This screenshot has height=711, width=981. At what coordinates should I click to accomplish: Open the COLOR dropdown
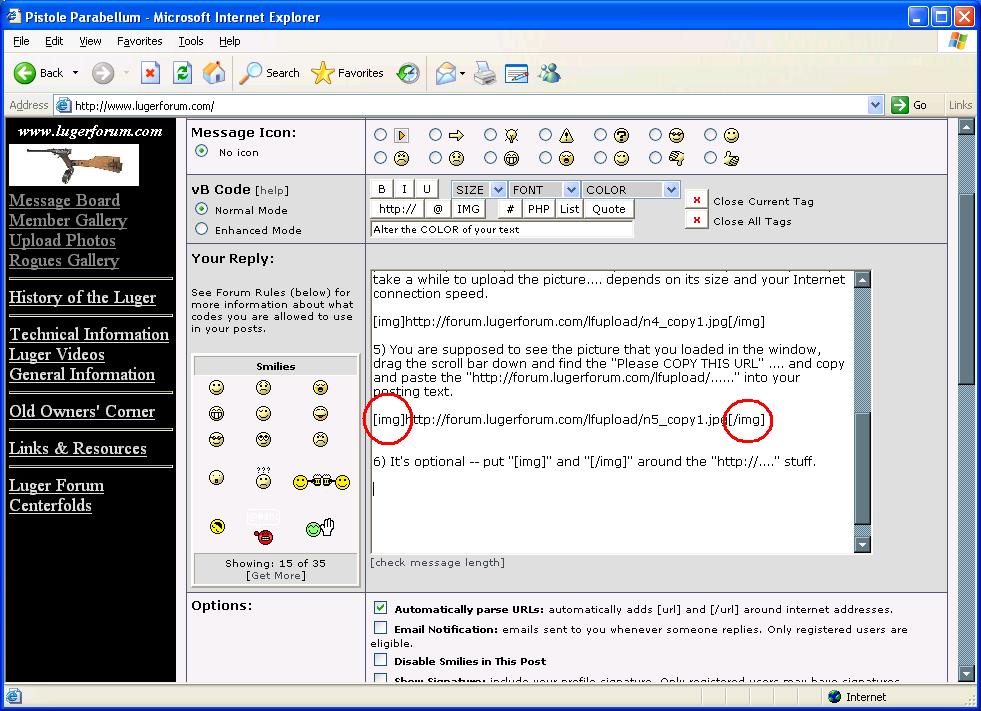[630, 189]
